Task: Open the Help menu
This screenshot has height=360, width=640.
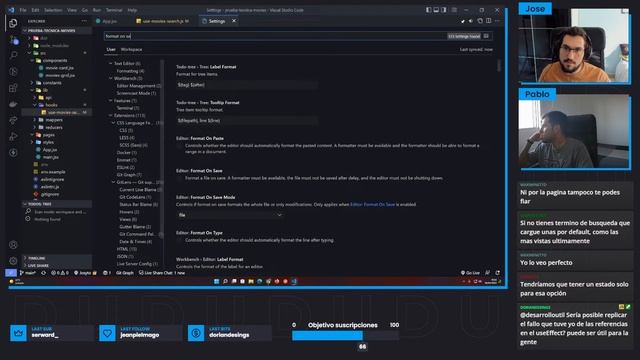Action: [132, 10]
